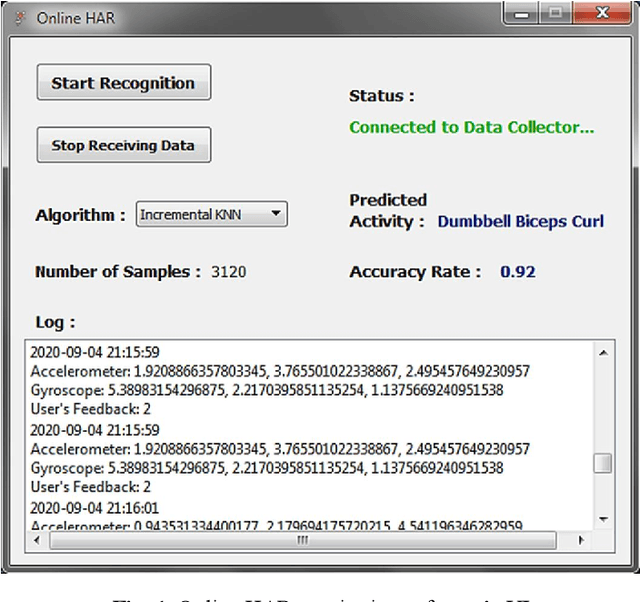Image resolution: width=640 pixels, height=602 pixels.
Task: Click the Start Recognition button
Action: tap(123, 83)
